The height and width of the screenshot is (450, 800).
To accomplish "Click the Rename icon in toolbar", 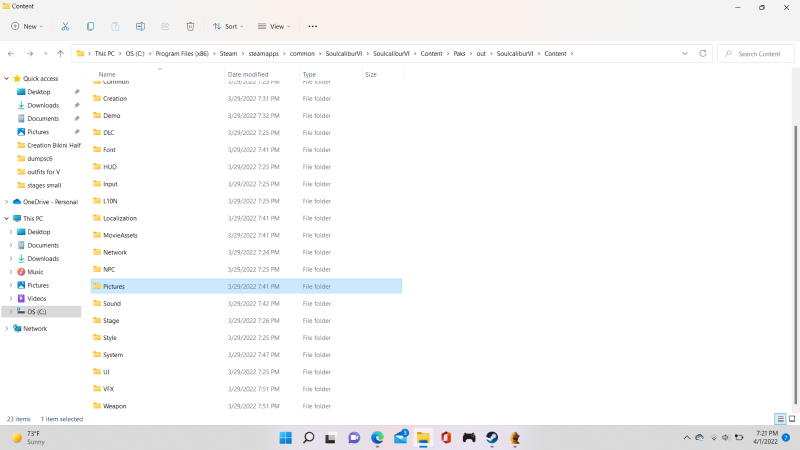I will coord(140,27).
